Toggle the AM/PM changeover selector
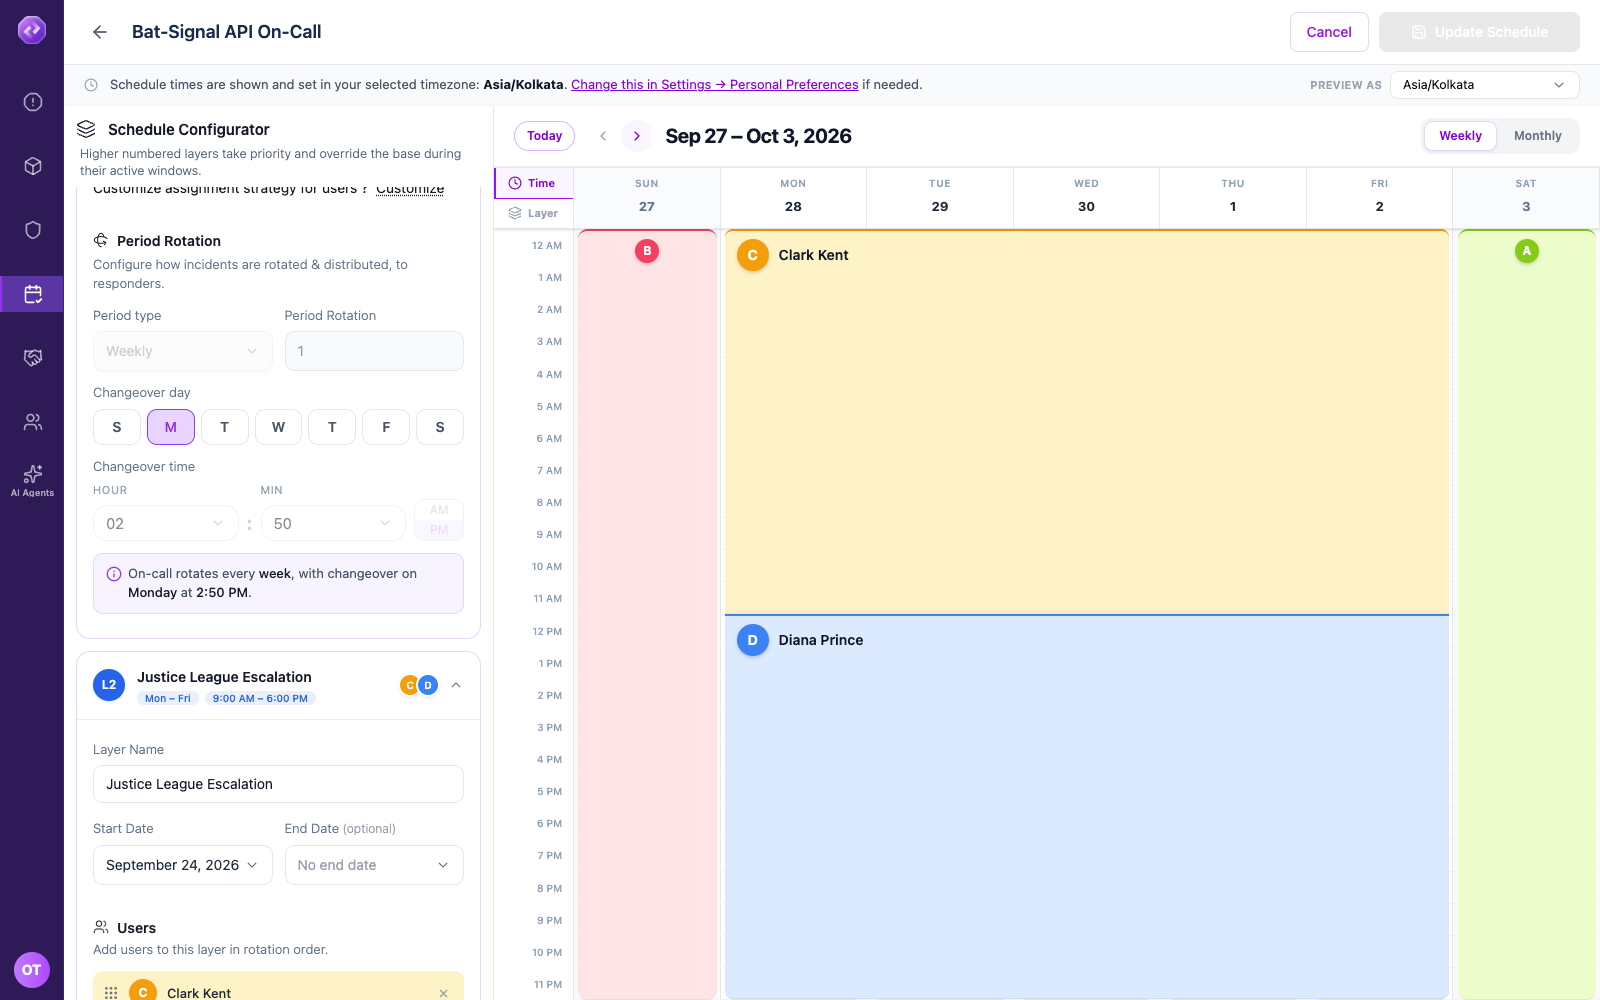The image size is (1600, 1000). [439, 520]
